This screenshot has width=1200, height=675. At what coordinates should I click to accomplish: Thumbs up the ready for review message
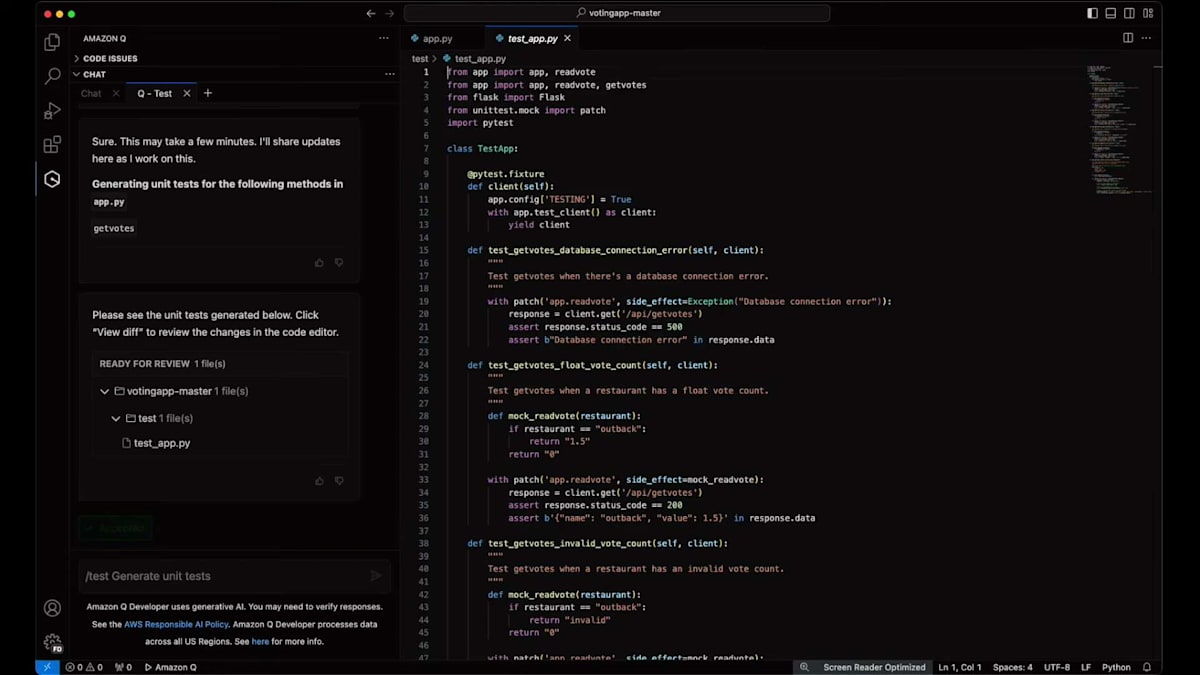319,481
